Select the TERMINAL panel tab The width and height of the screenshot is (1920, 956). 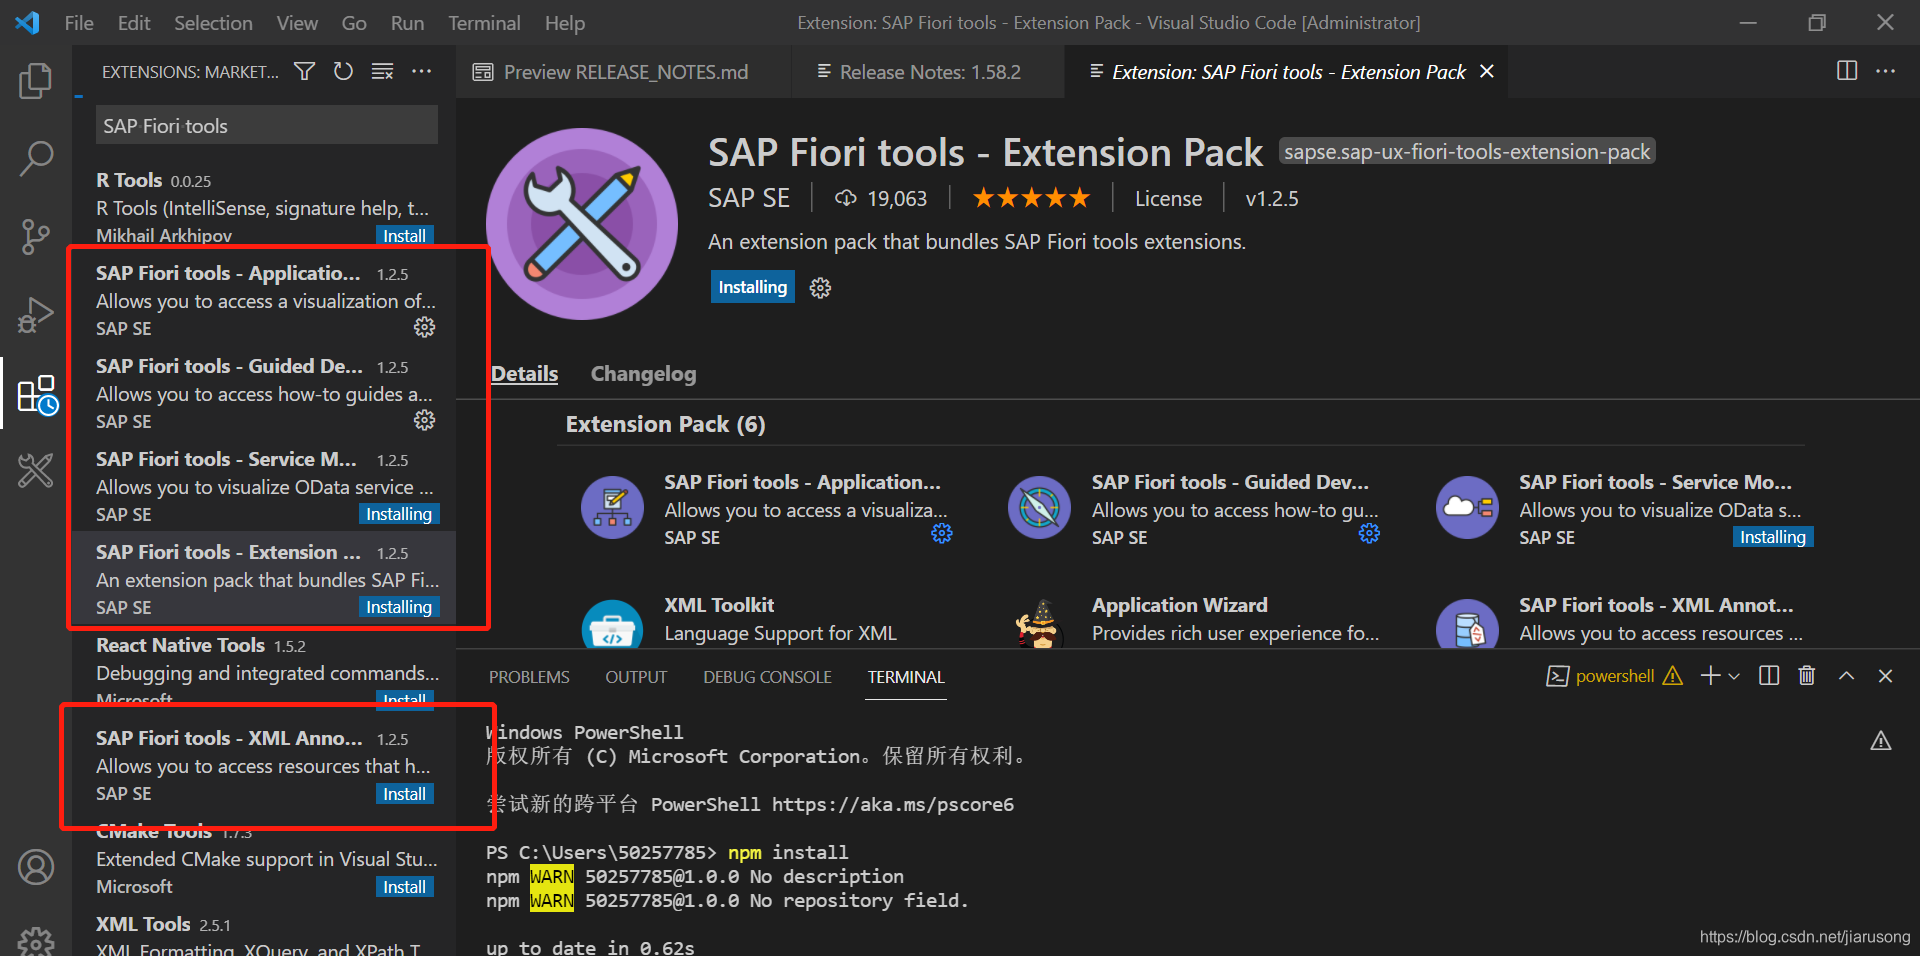(x=906, y=677)
